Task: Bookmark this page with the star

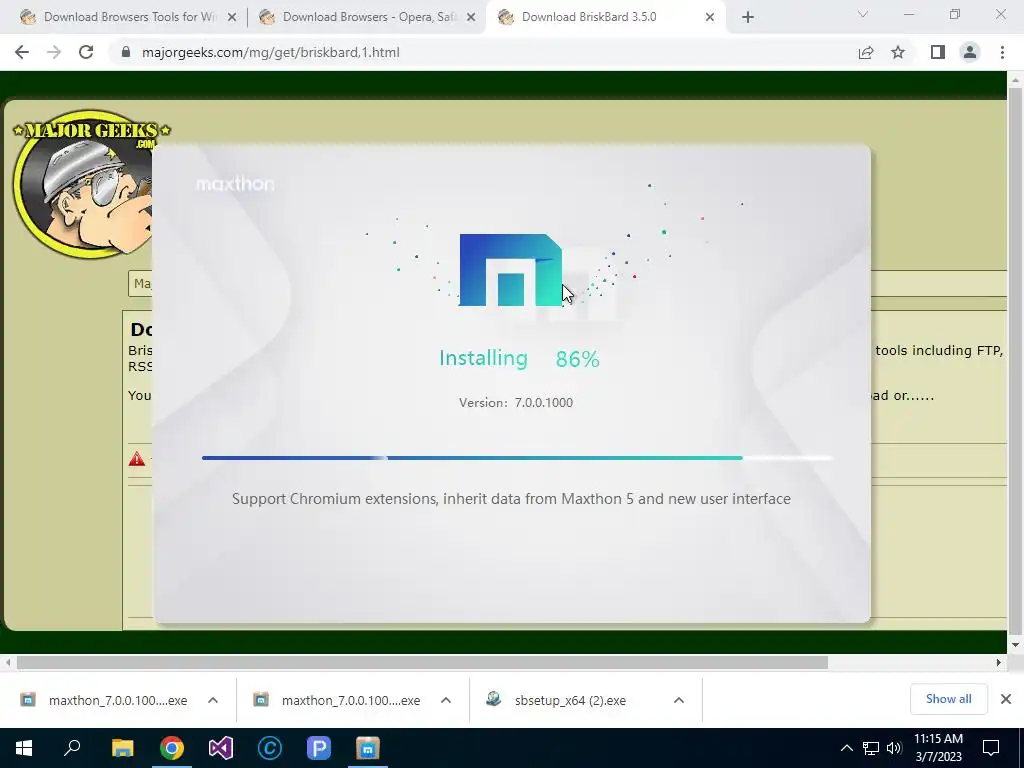Action: tap(898, 52)
